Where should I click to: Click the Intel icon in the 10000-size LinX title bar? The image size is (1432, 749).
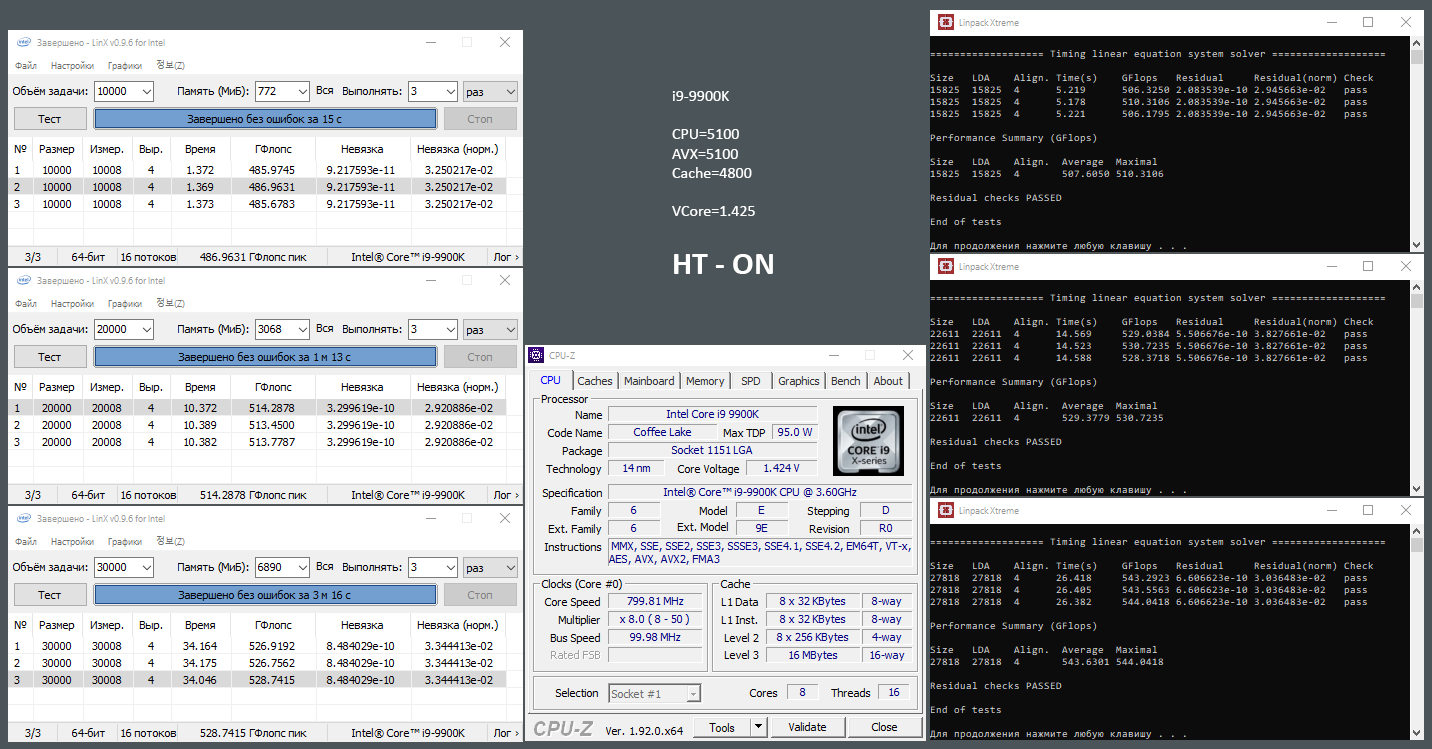[23, 42]
